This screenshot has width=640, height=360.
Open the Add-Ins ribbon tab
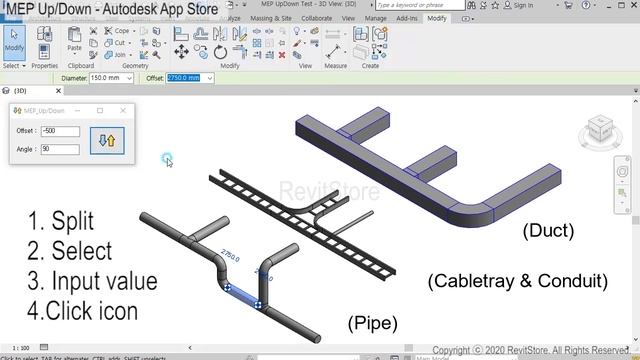click(x=407, y=18)
